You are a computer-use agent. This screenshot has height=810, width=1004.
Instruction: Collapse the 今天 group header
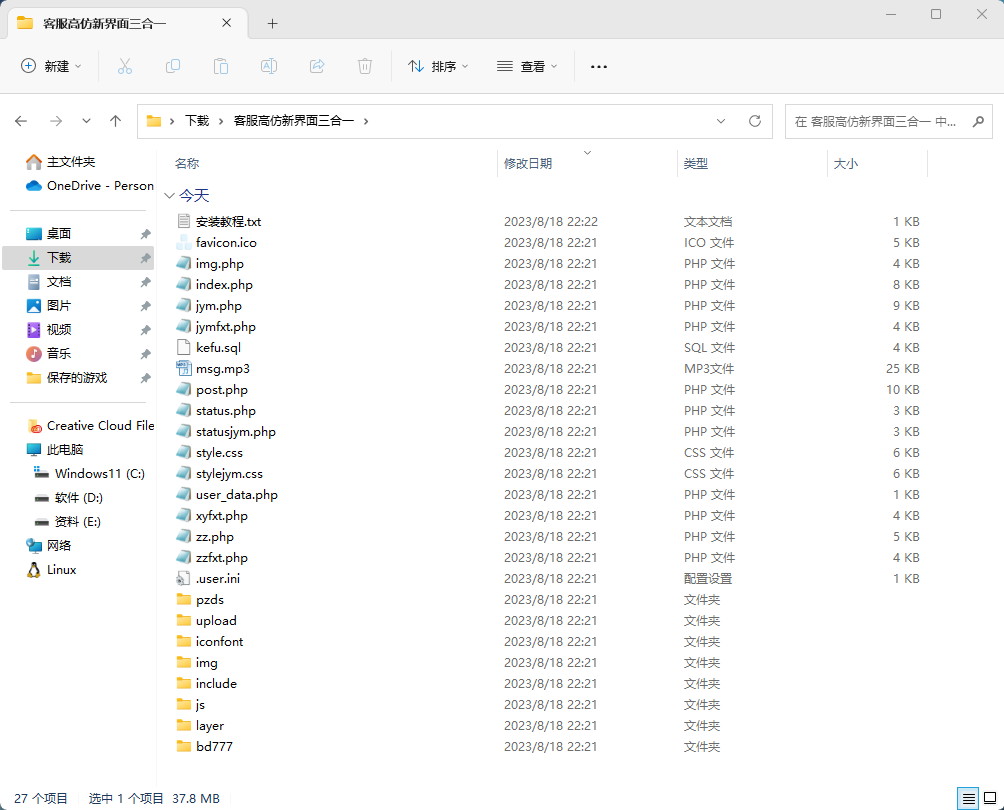[170, 196]
